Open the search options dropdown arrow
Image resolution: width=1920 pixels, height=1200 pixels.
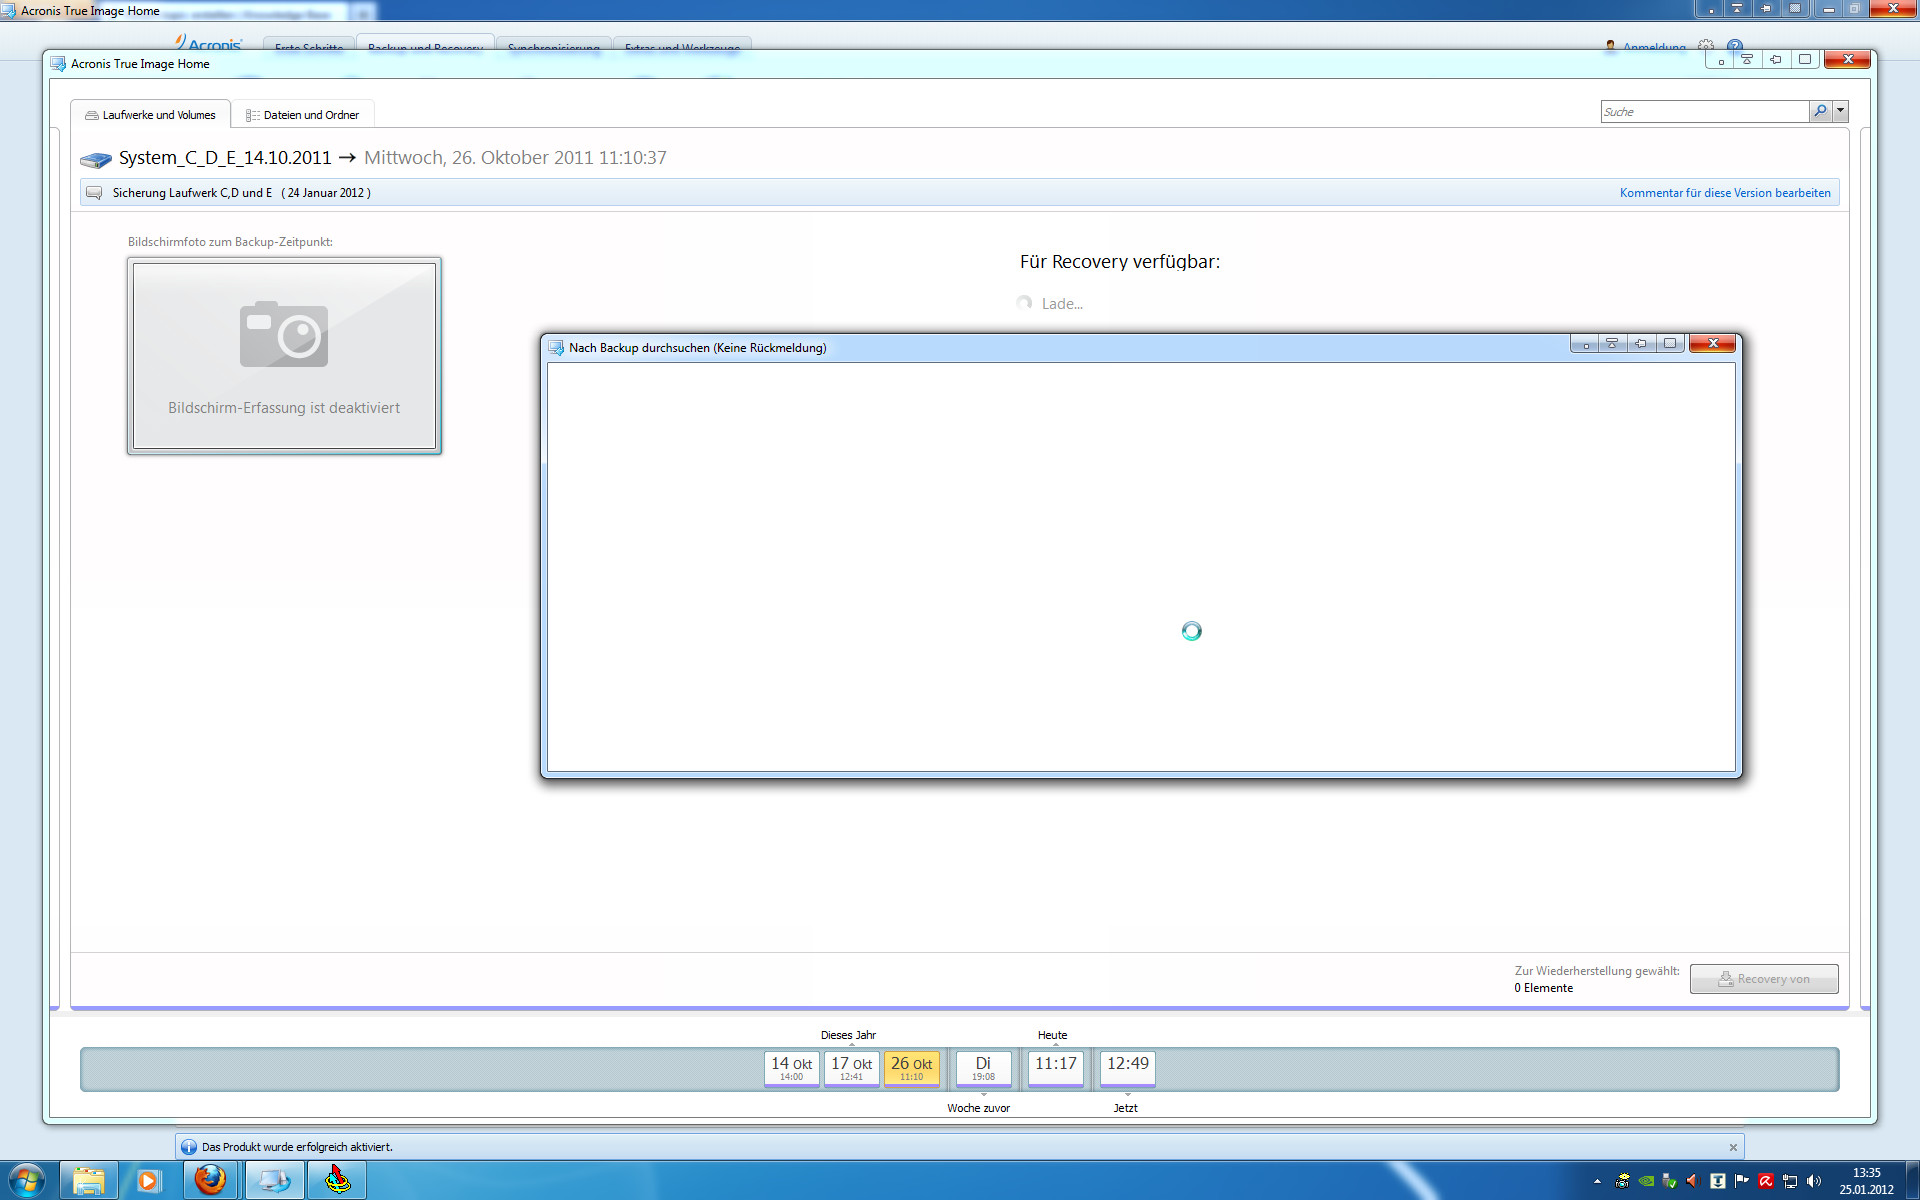1840,111
